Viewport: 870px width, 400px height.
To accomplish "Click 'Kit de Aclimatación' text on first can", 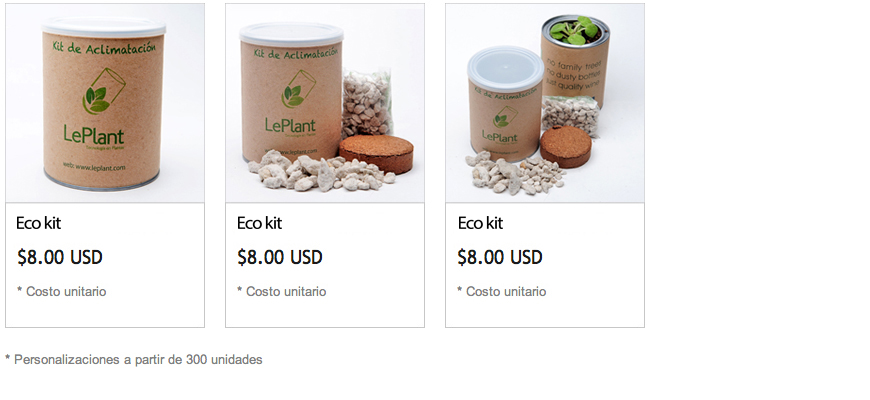I will pos(104,47).
